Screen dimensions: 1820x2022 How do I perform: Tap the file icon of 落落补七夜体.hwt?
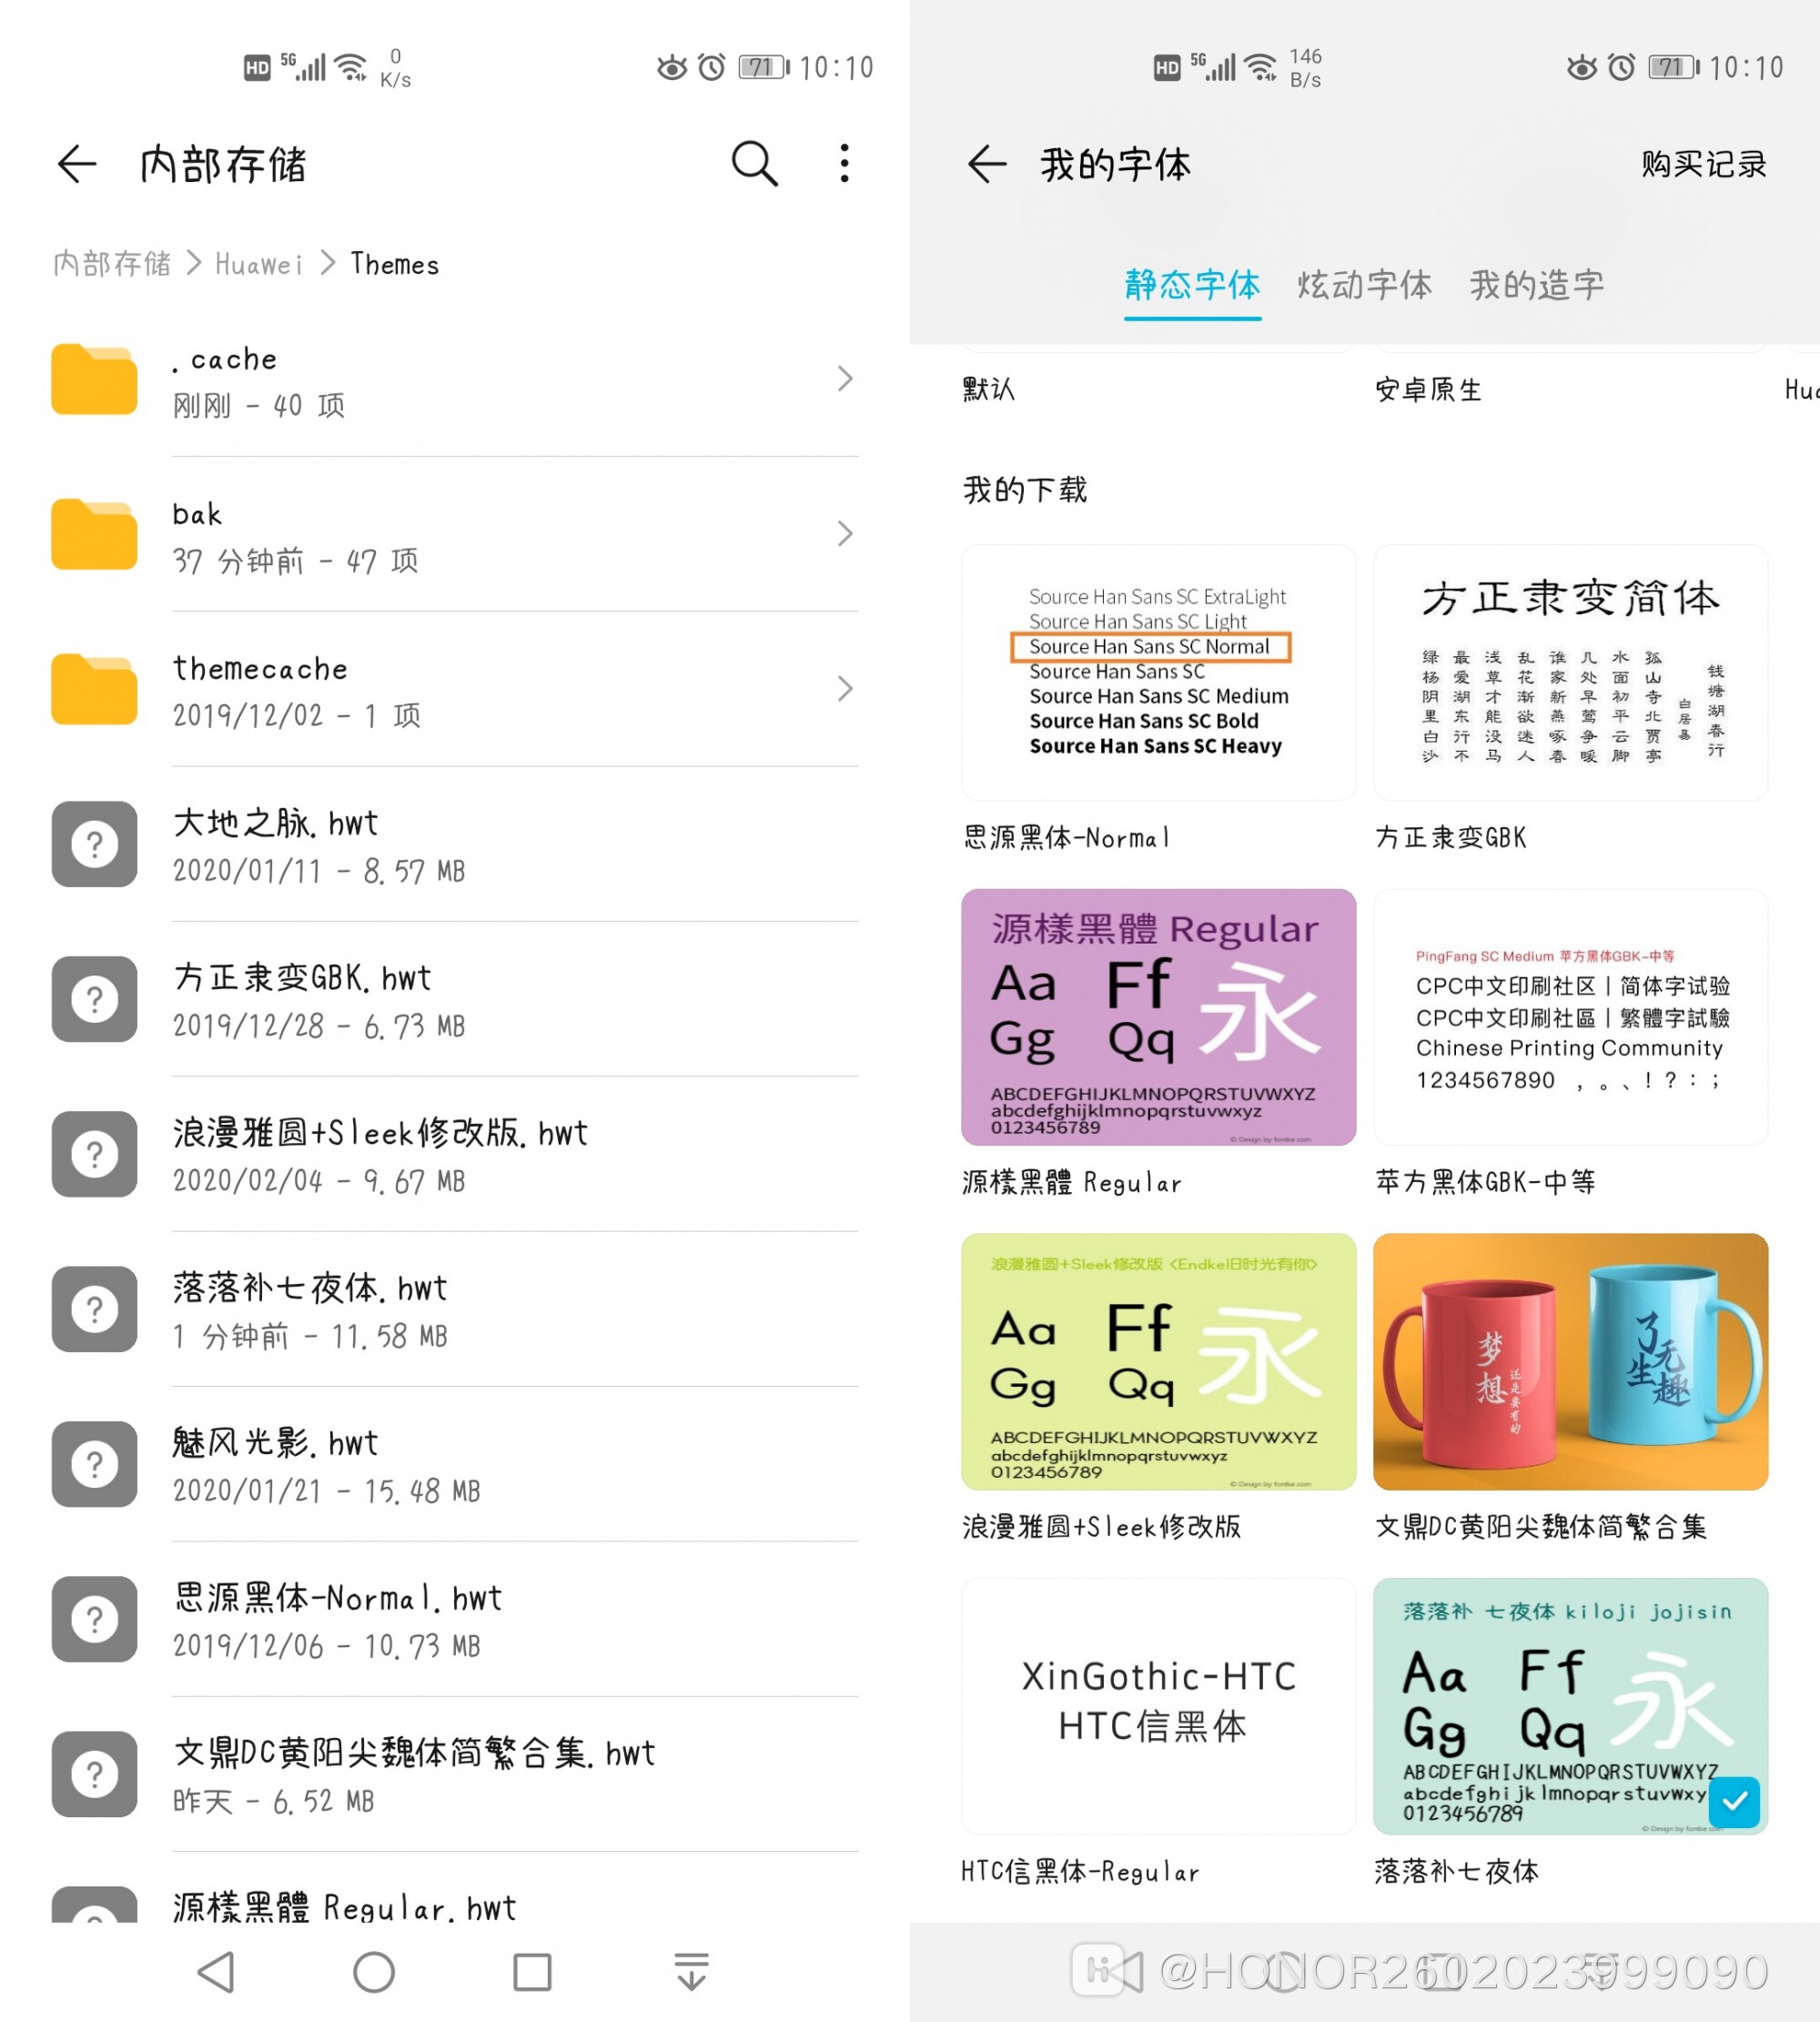pos(94,1309)
